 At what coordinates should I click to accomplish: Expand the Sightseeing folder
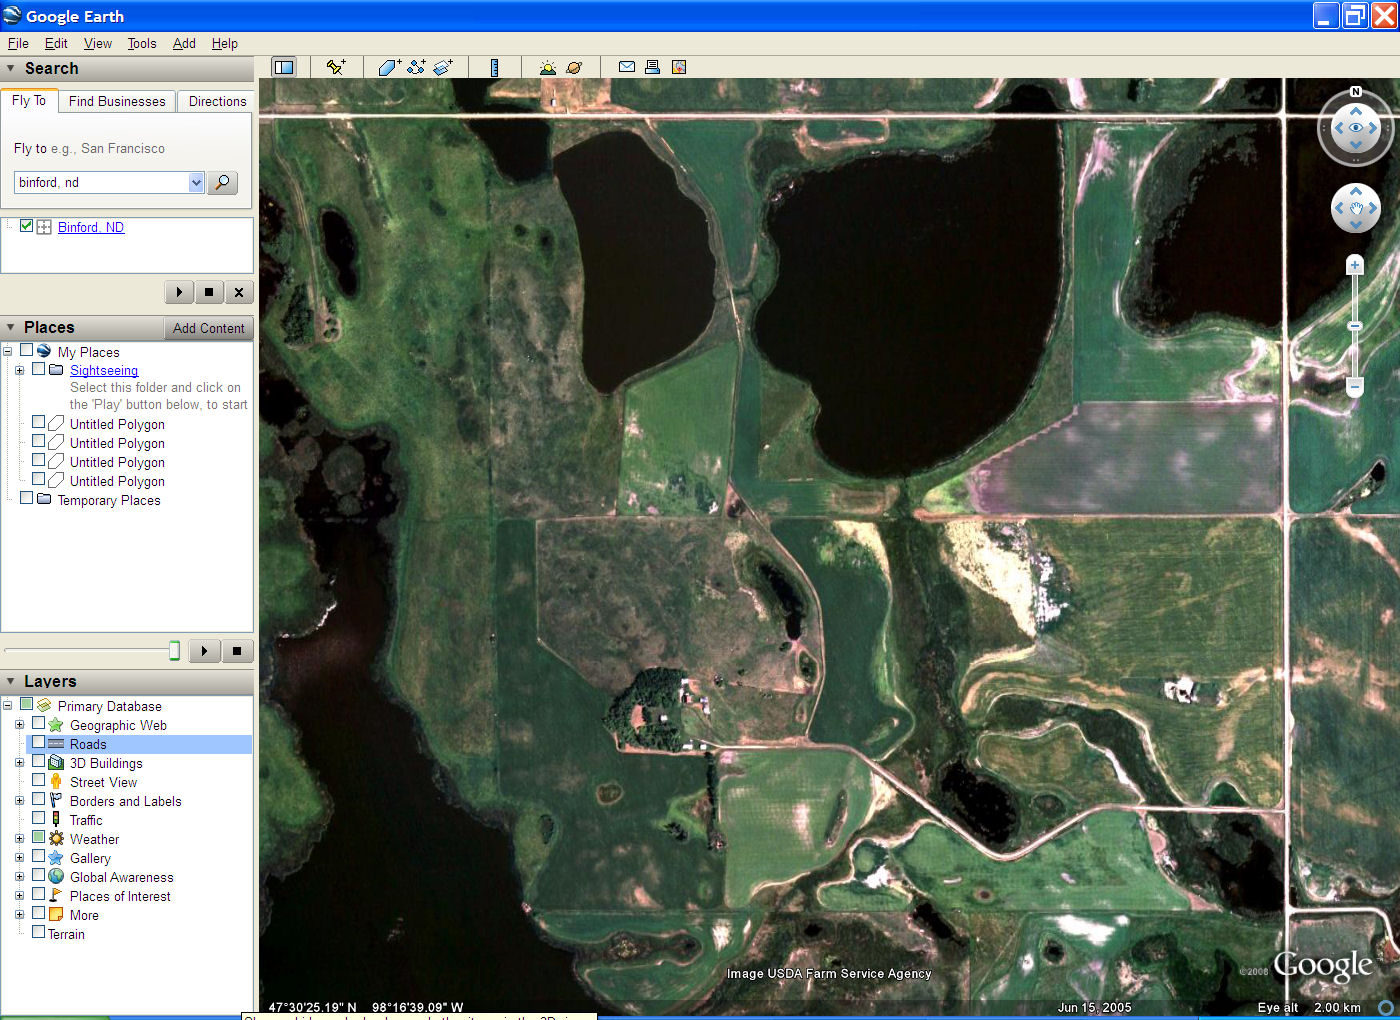pyautogui.click(x=19, y=370)
